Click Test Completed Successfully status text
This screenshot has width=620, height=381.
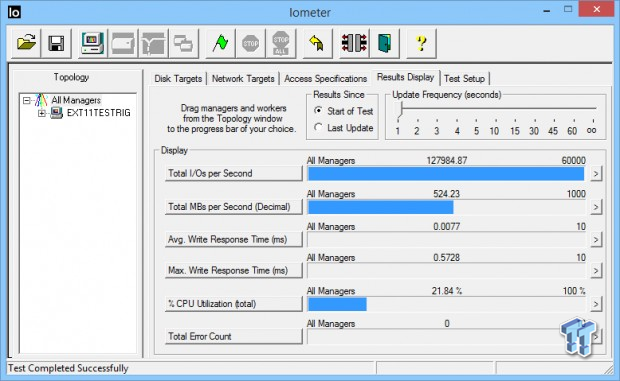pyautogui.click(x=68, y=368)
